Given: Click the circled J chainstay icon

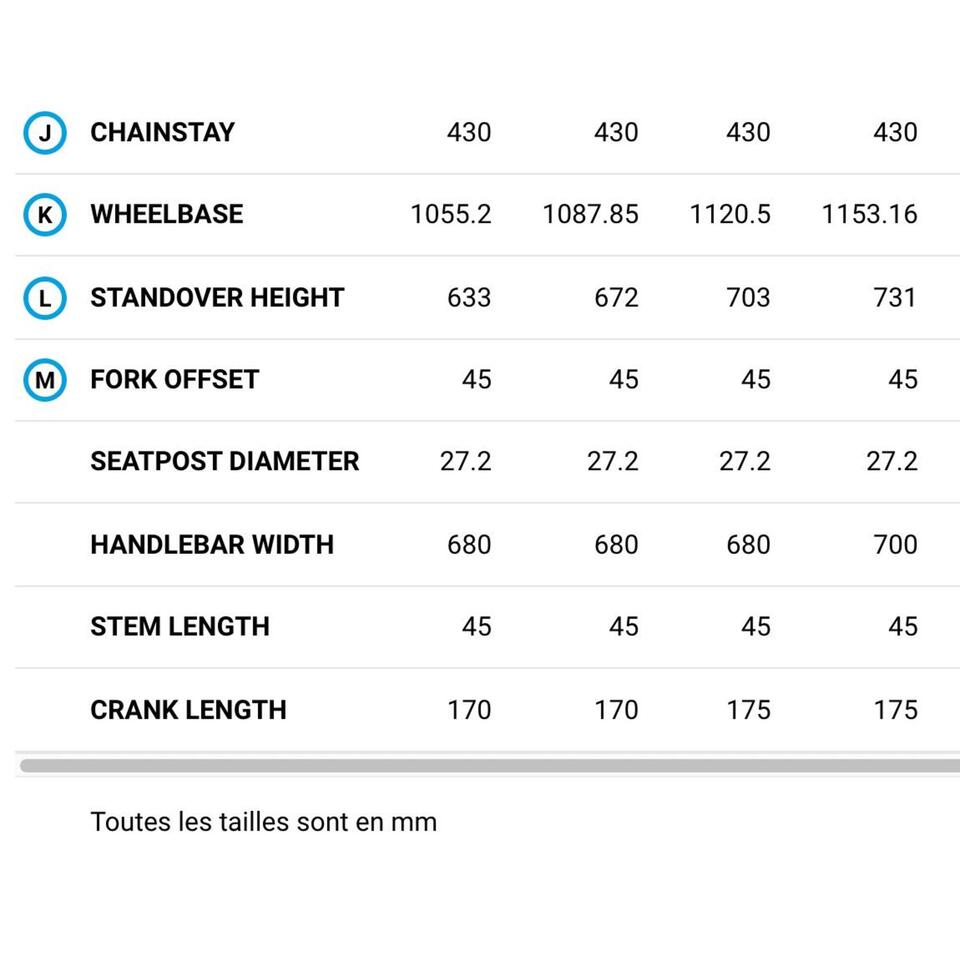Looking at the screenshot, I should [45, 133].
